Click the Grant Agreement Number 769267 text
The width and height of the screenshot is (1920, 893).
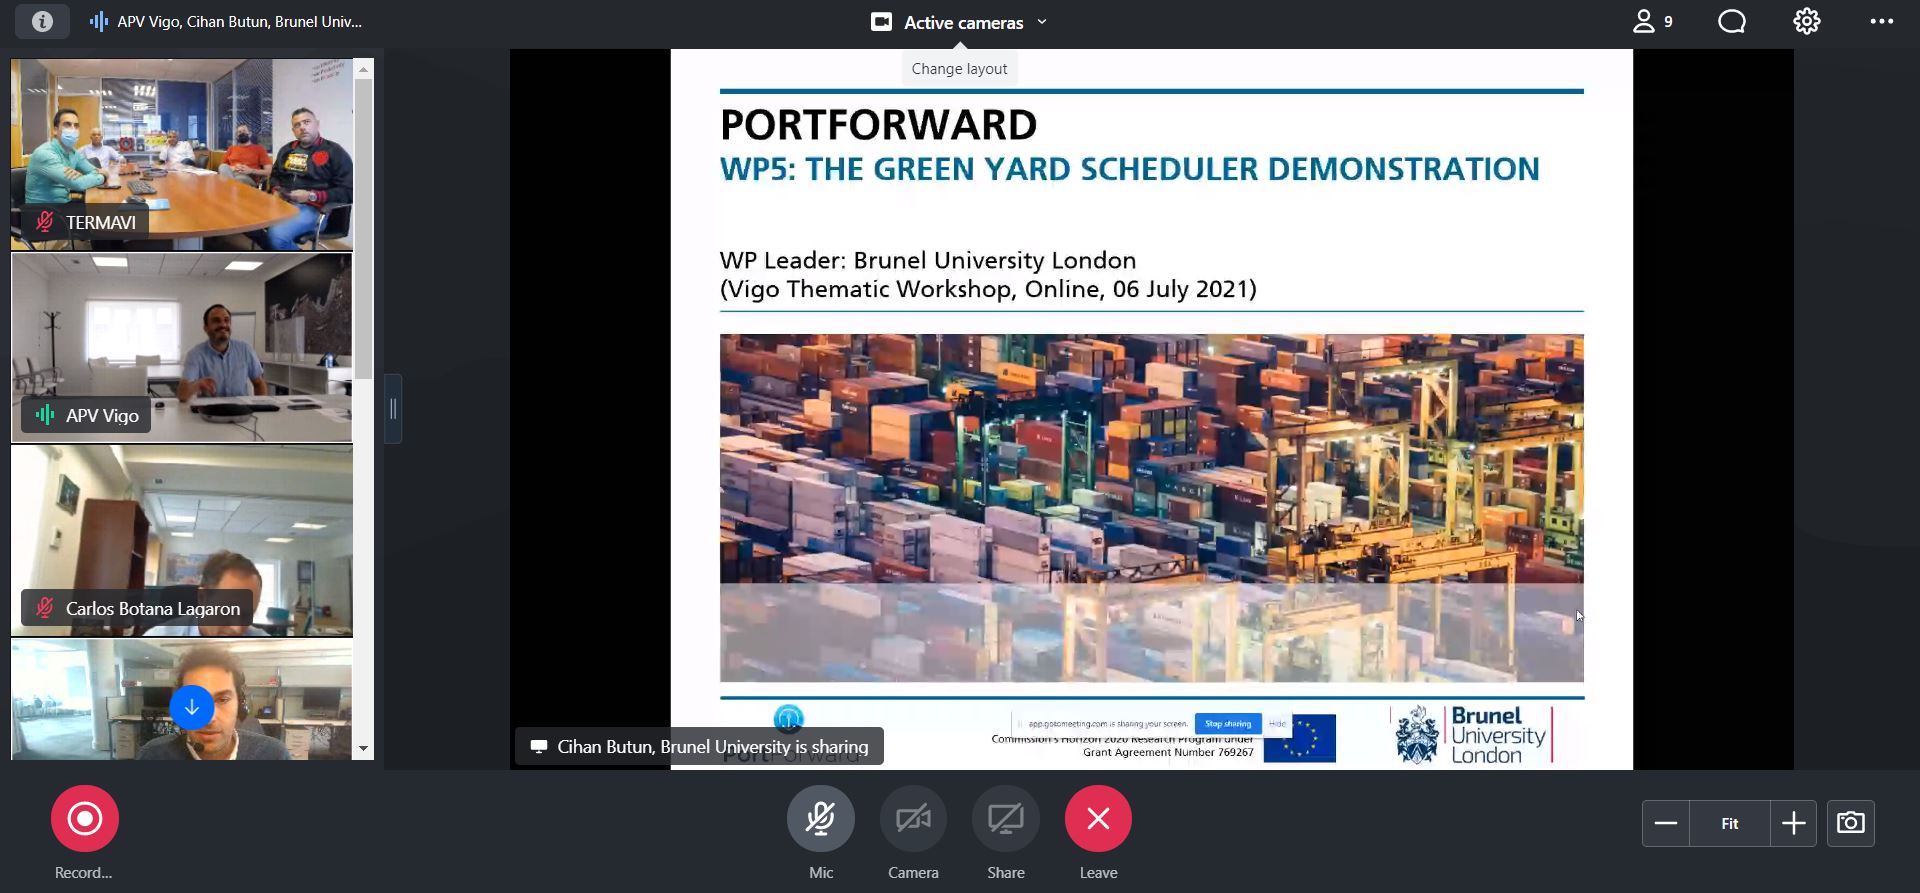(1168, 752)
